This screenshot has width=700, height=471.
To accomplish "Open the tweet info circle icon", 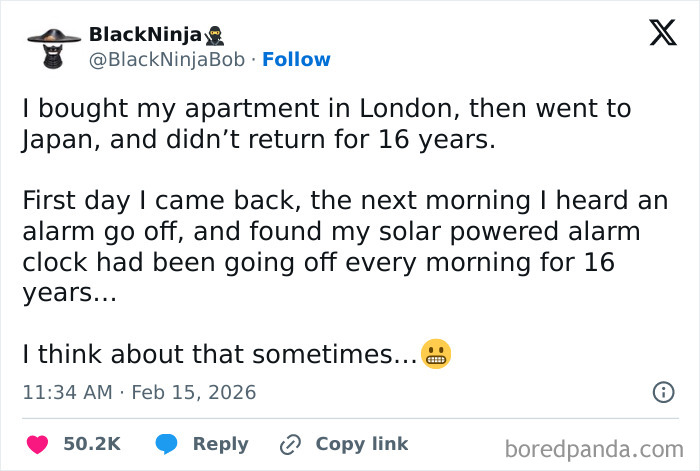I will pos(663,392).
